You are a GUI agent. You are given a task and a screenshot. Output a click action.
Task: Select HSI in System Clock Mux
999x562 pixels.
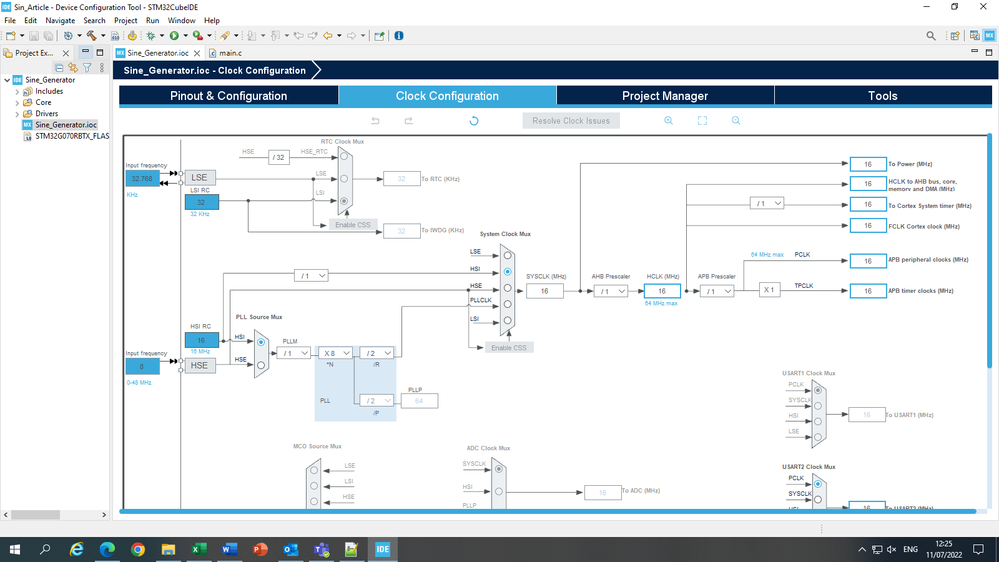508,271
